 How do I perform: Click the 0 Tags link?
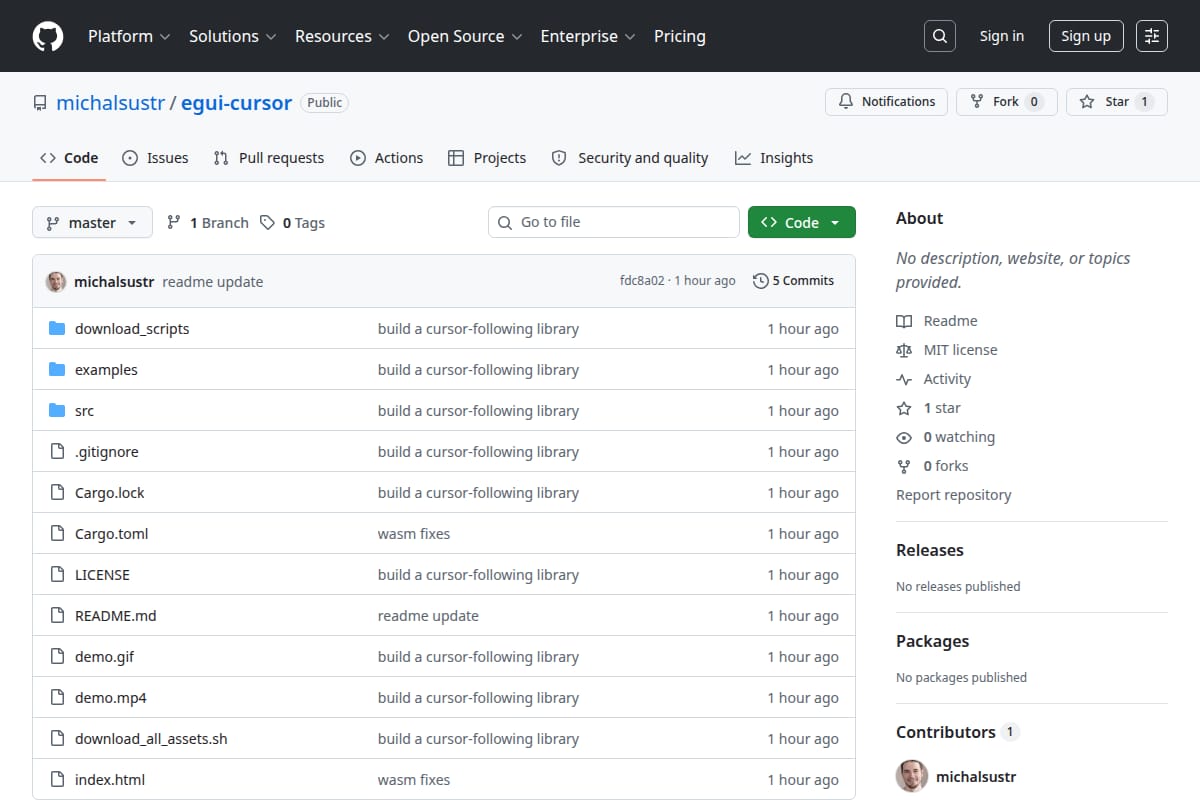(292, 223)
